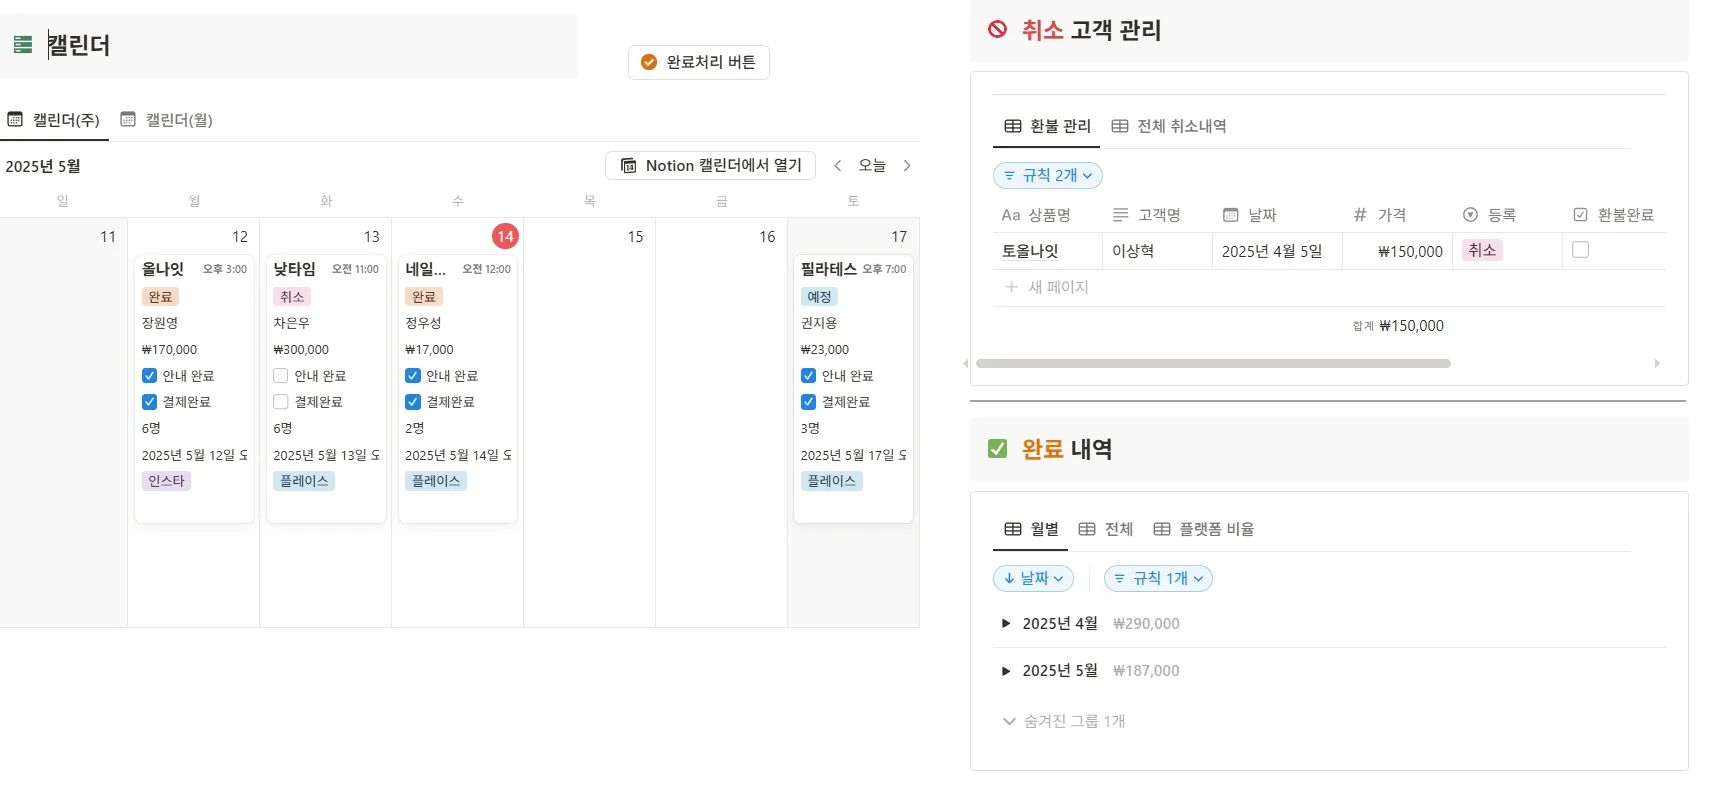Click the green calendar page icon
Screen dimensions: 1716x787
point(23,45)
